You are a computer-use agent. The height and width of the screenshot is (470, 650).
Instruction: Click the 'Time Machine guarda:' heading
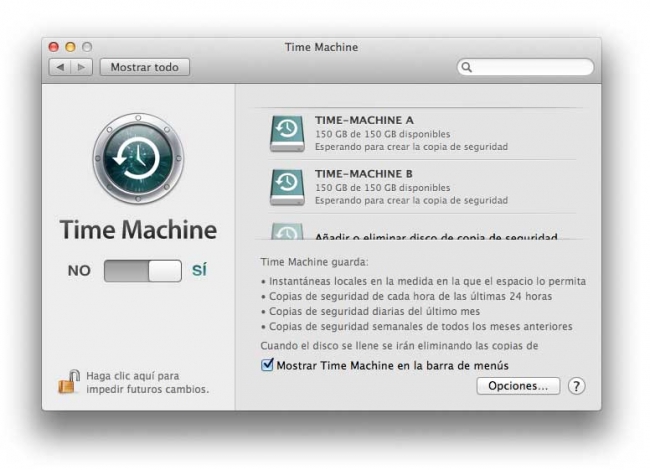point(314,262)
